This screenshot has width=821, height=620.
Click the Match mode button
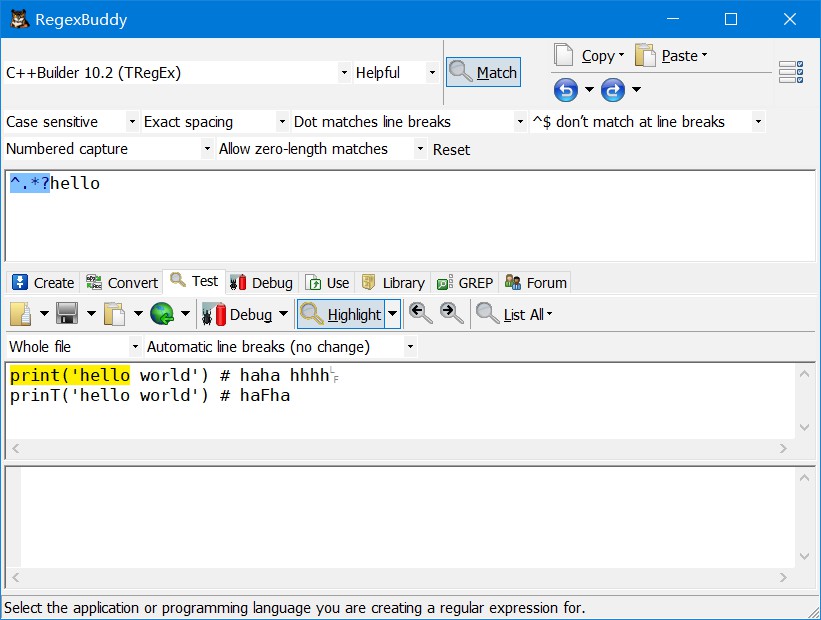tap(483, 72)
